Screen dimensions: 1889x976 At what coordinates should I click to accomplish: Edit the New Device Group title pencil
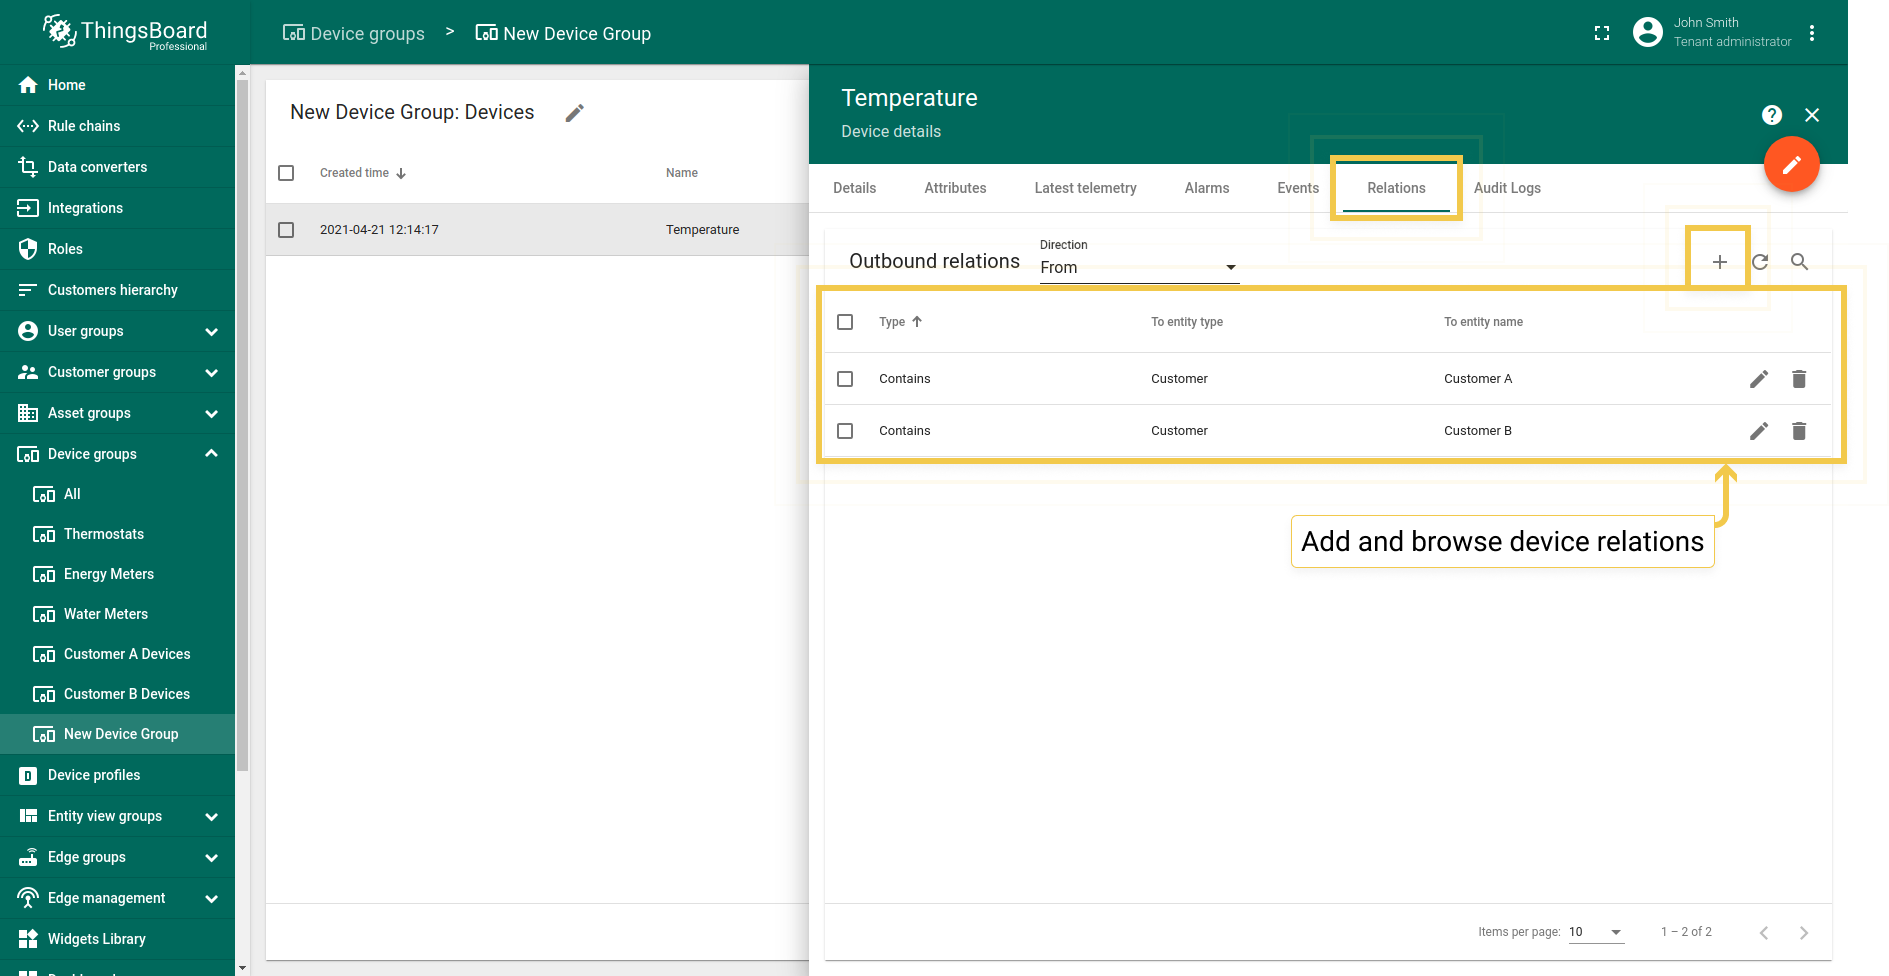(574, 113)
